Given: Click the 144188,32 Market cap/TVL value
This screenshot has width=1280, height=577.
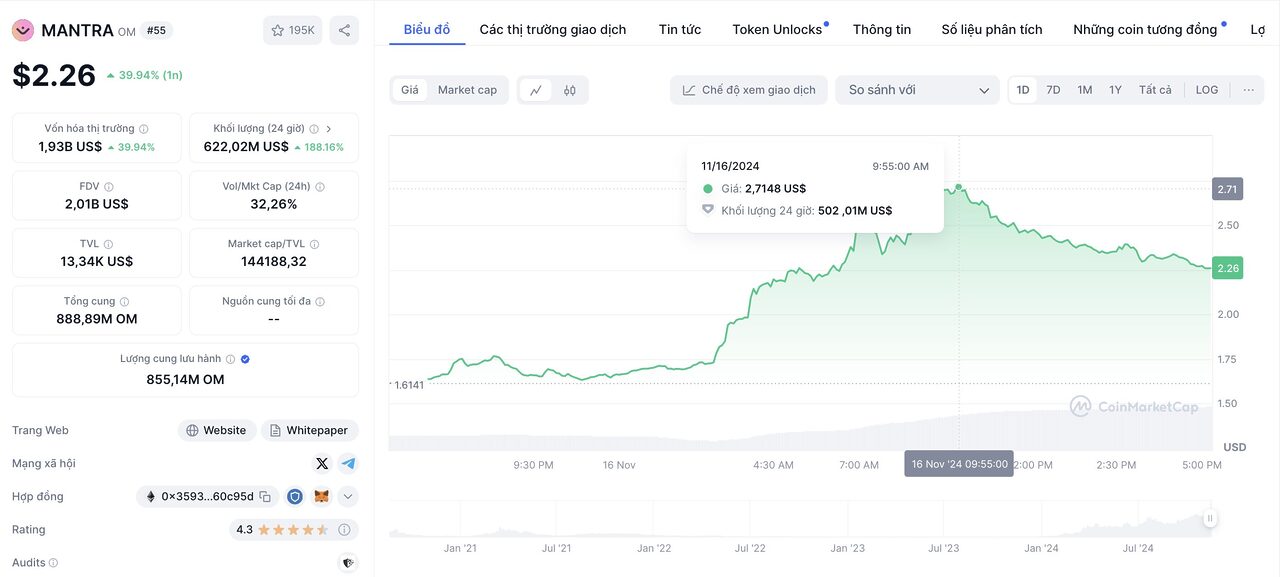Looking at the screenshot, I should point(274,261).
